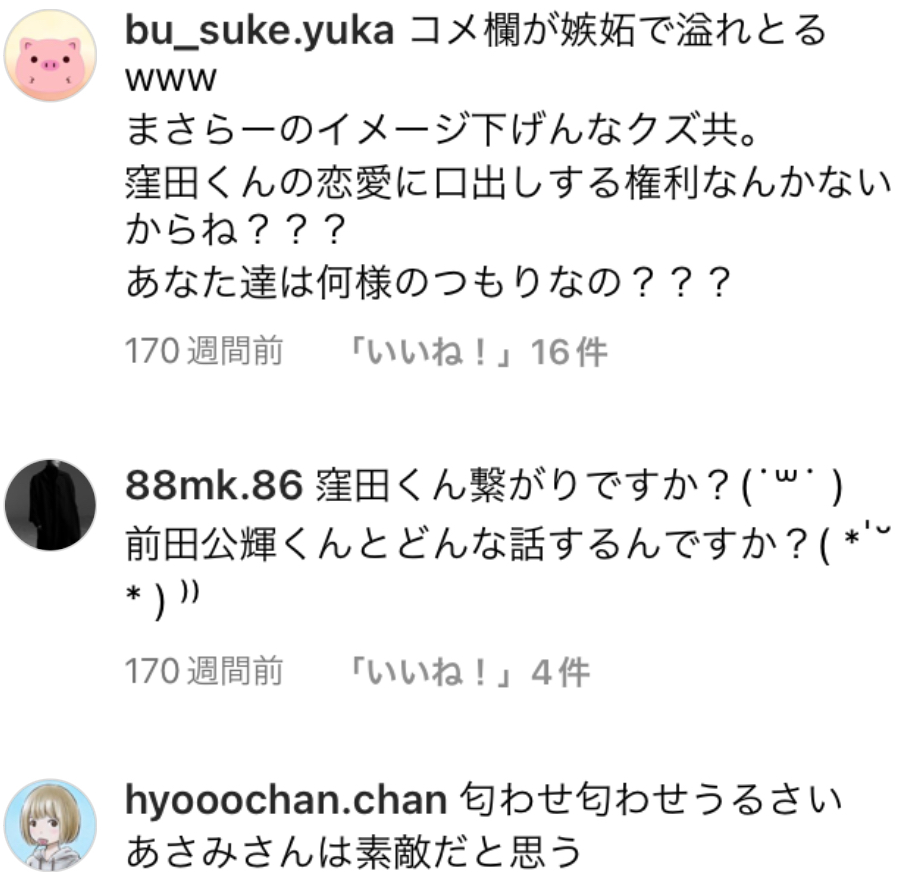Select comment text 匂わせ匂わせうるさい
The image size is (899, 887).
tap(651, 800)
